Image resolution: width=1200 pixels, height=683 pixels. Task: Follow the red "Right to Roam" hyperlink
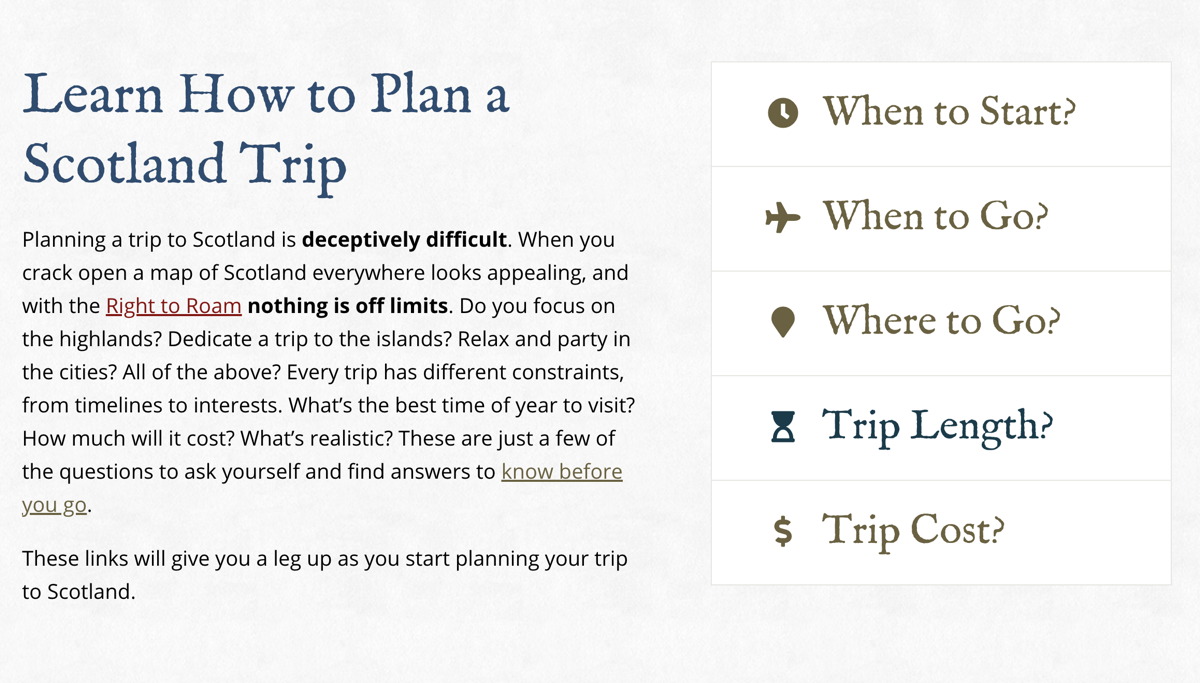174,306
